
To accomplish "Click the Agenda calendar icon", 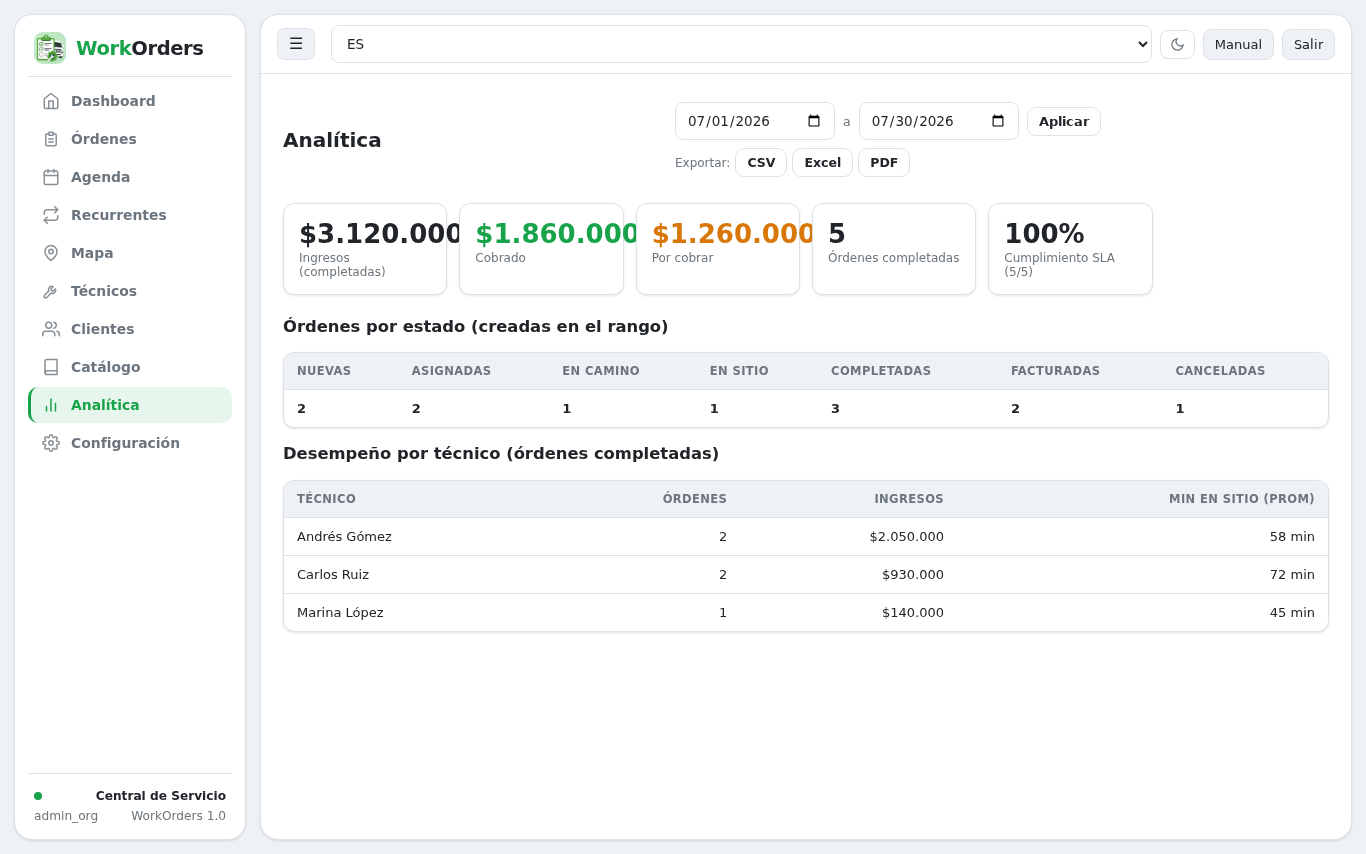I will pos(51,177).
